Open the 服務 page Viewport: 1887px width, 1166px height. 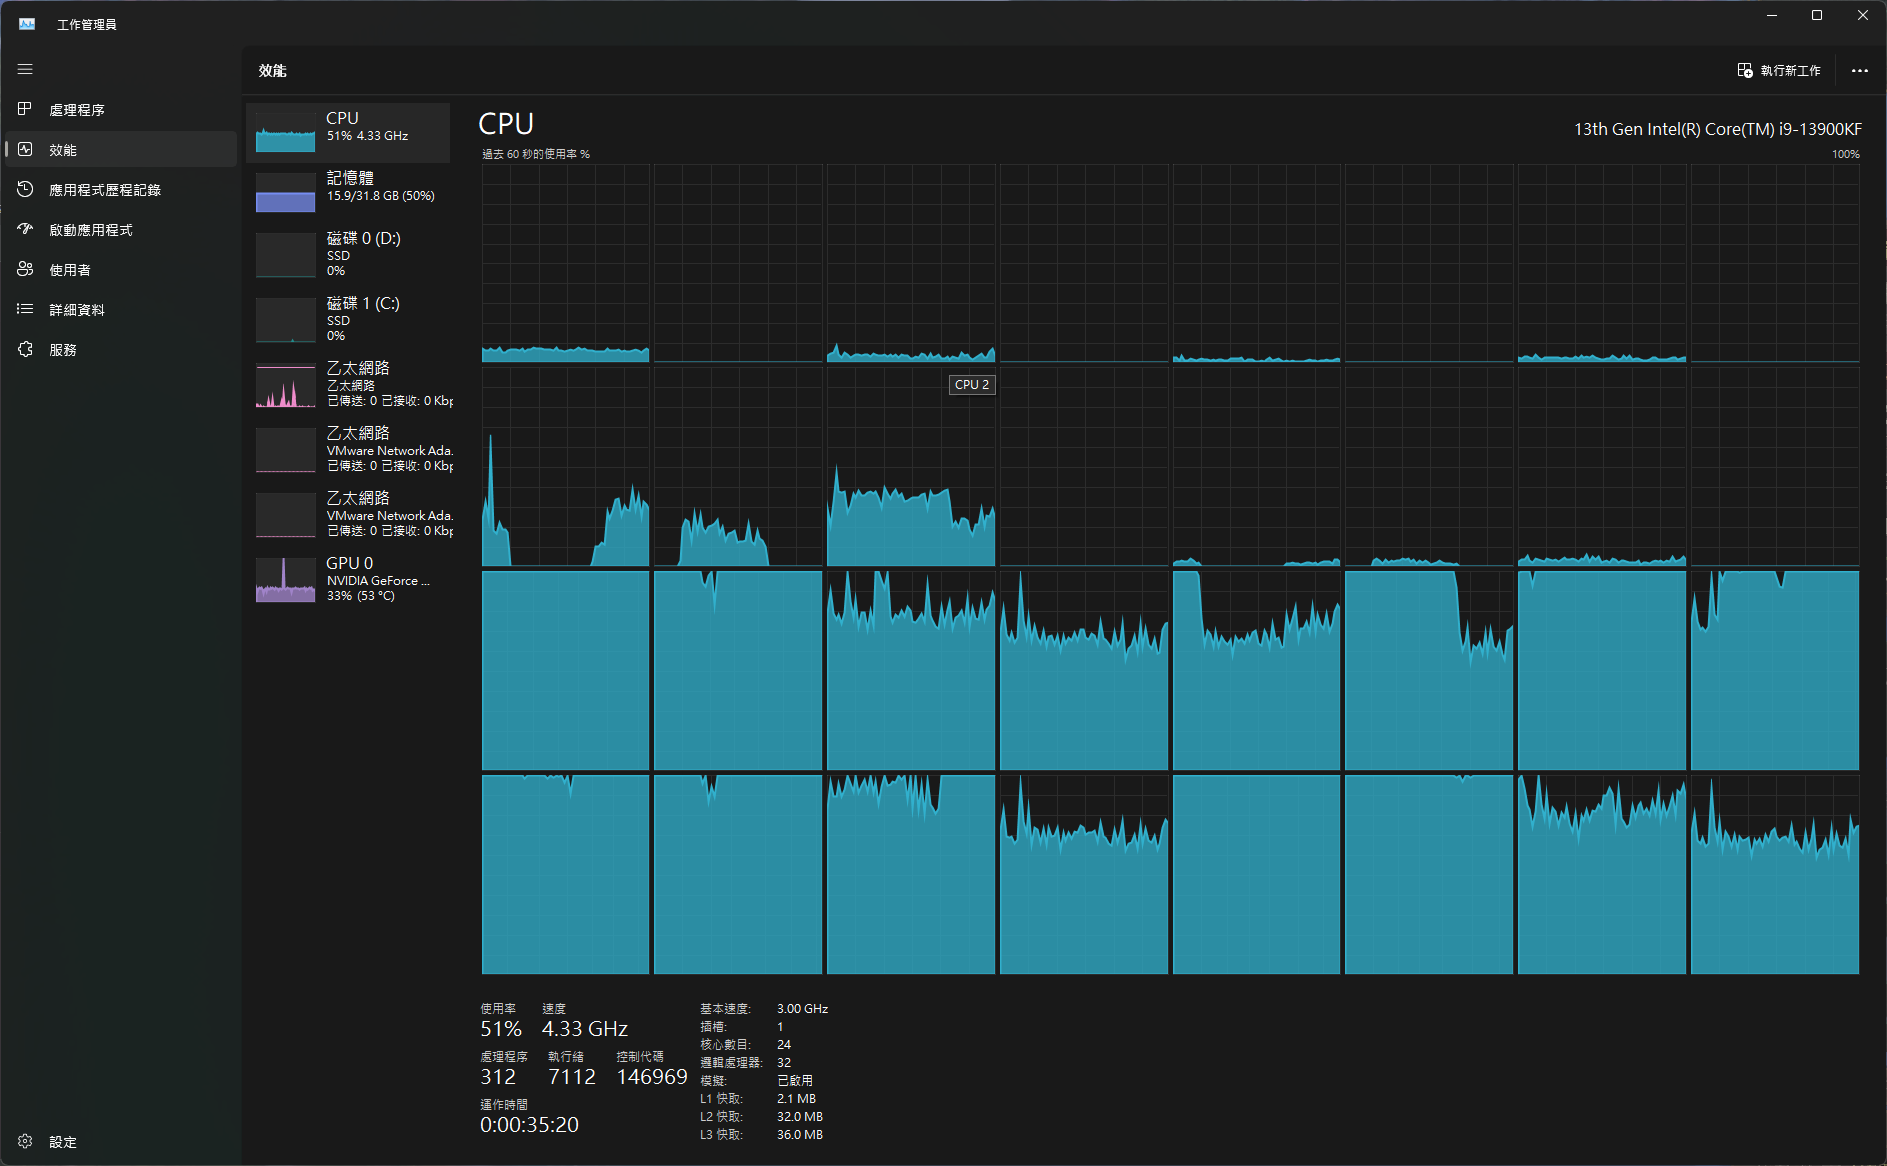[x=121, y=349]
